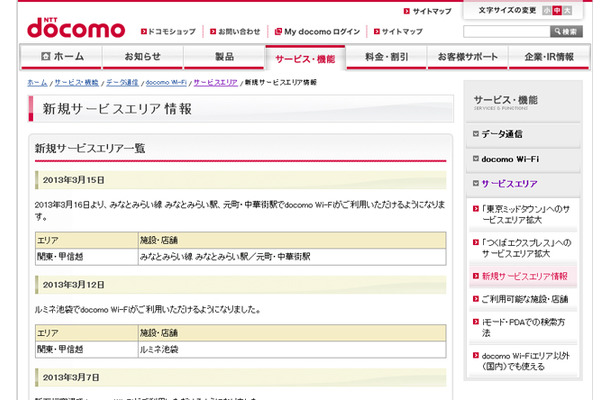Open the お知らせ navigation tab
610x400 pixels.
(x=142, y=57)
